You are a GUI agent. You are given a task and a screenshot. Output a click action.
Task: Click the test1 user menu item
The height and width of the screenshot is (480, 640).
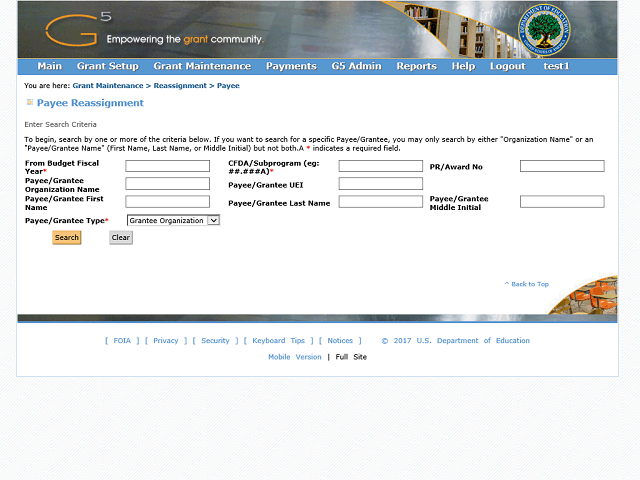pyautogui.click(x=556, y=66)
